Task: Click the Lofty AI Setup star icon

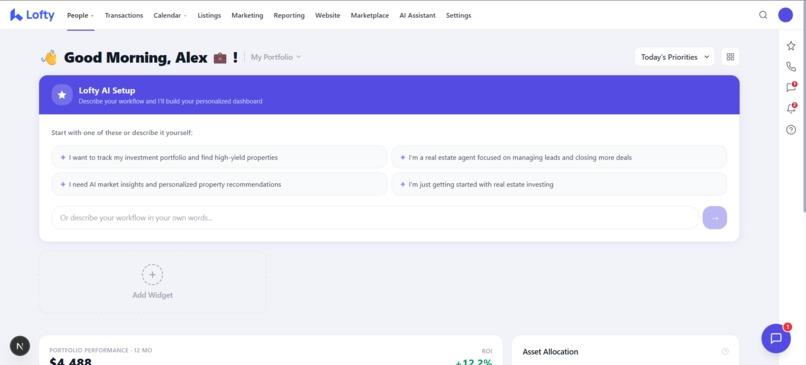Action: click(62, 95)
